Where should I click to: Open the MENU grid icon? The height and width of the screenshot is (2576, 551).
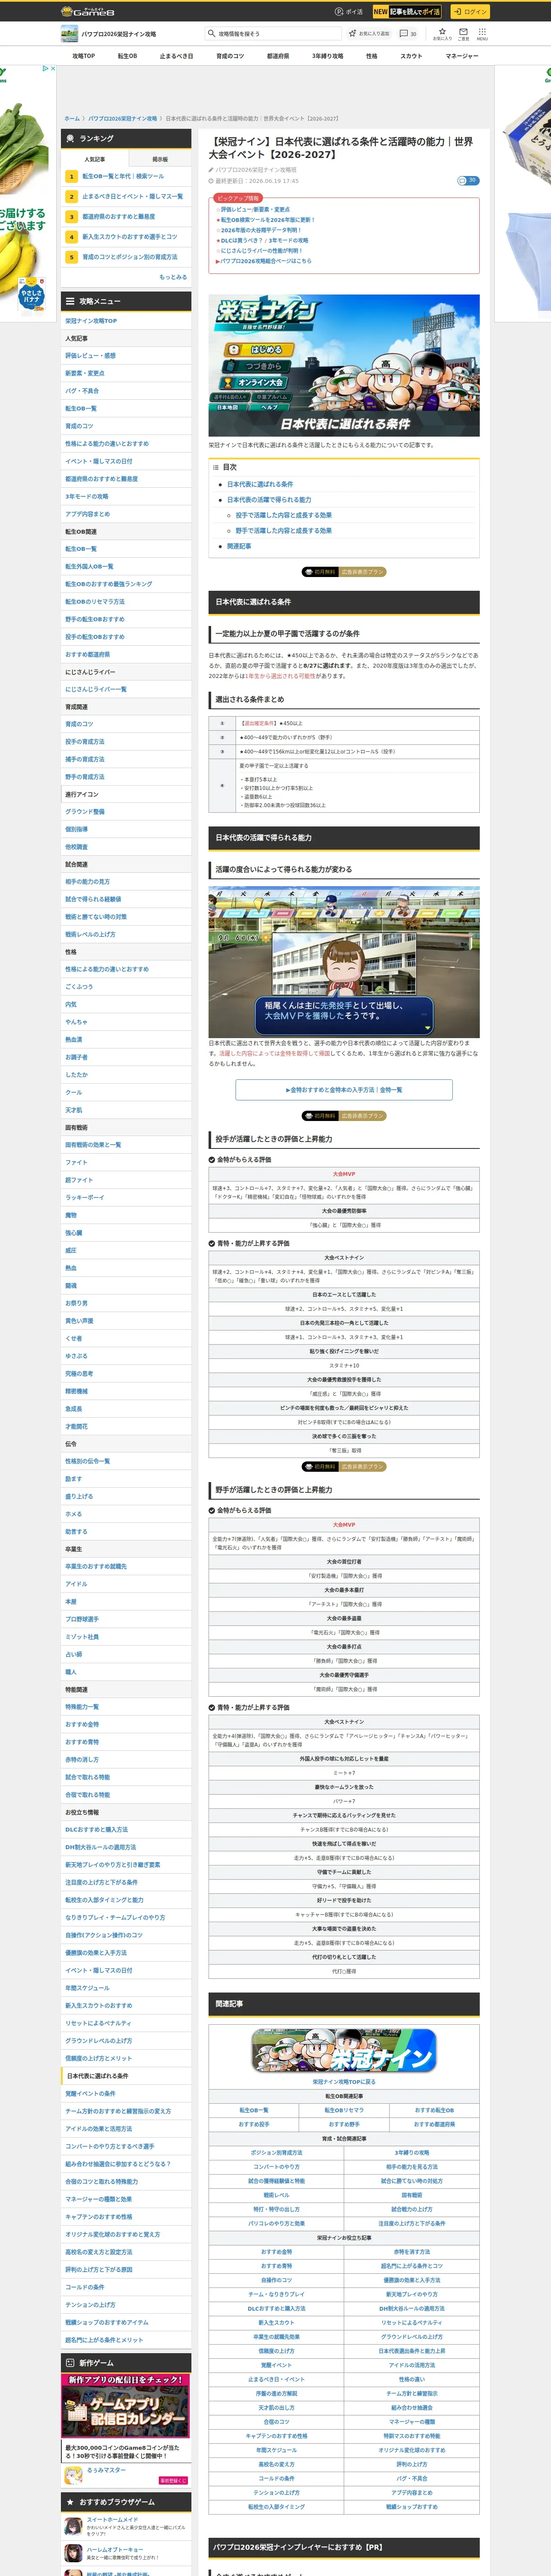[x=482, y=33]
